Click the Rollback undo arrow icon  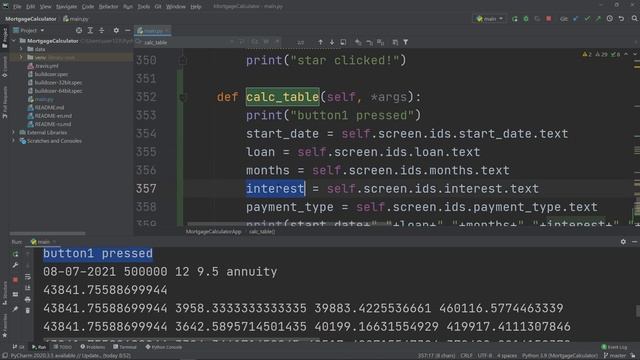pyautogui.click(x=621, y=19)
